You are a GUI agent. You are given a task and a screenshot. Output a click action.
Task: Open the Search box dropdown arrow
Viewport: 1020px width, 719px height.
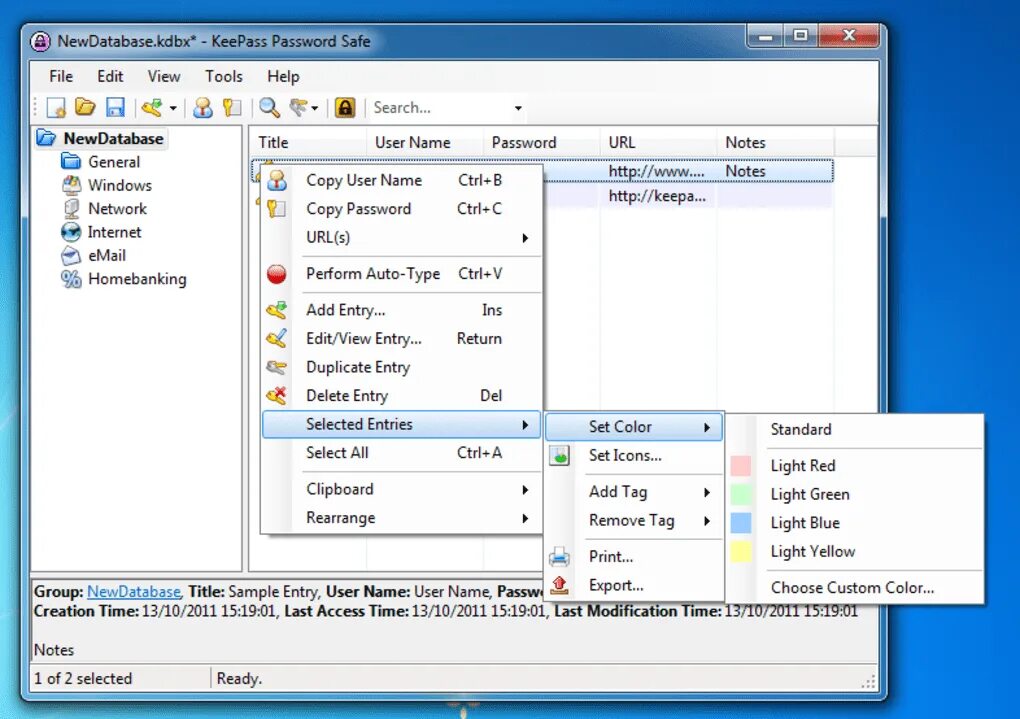click(x=518, y=108)
